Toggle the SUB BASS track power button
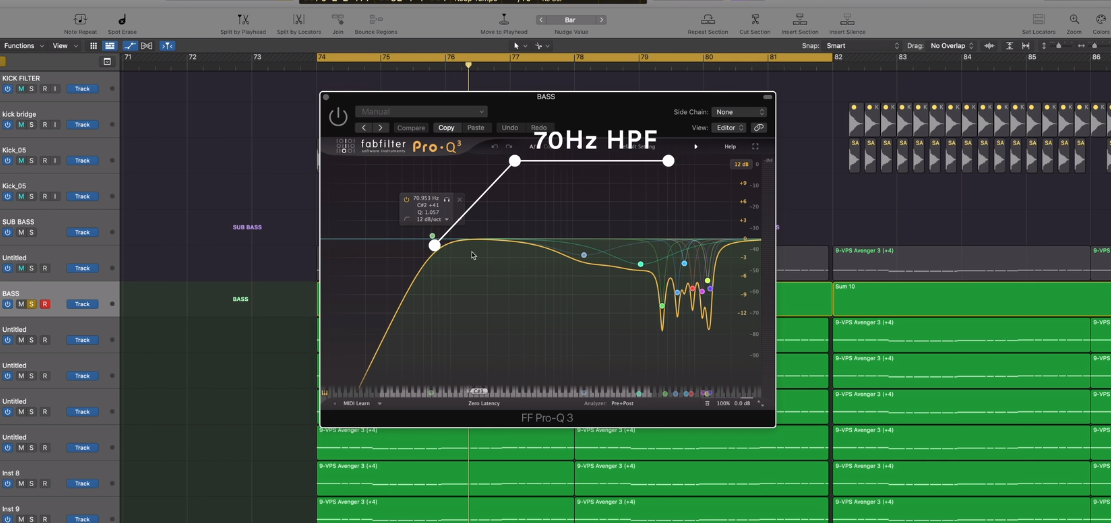 [x=8, y=232]
